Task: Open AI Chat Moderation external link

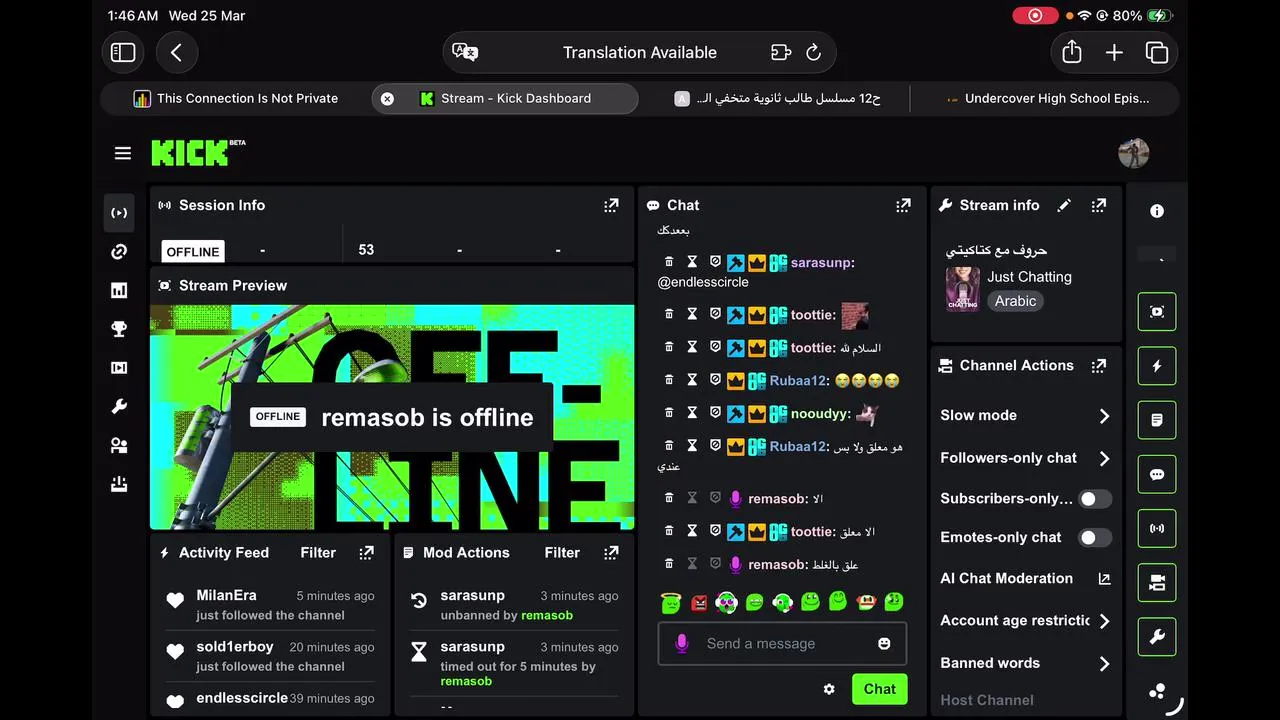Action: (x=1104, y=579)
